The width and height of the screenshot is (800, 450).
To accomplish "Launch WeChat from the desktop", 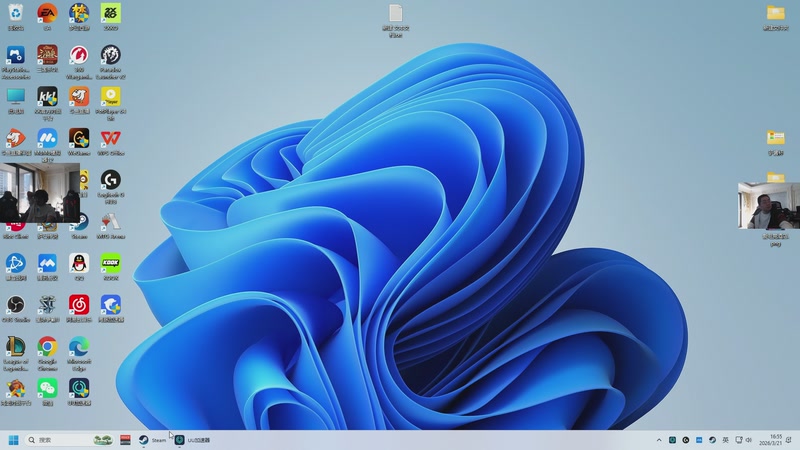I will click(x=47, y=392).
